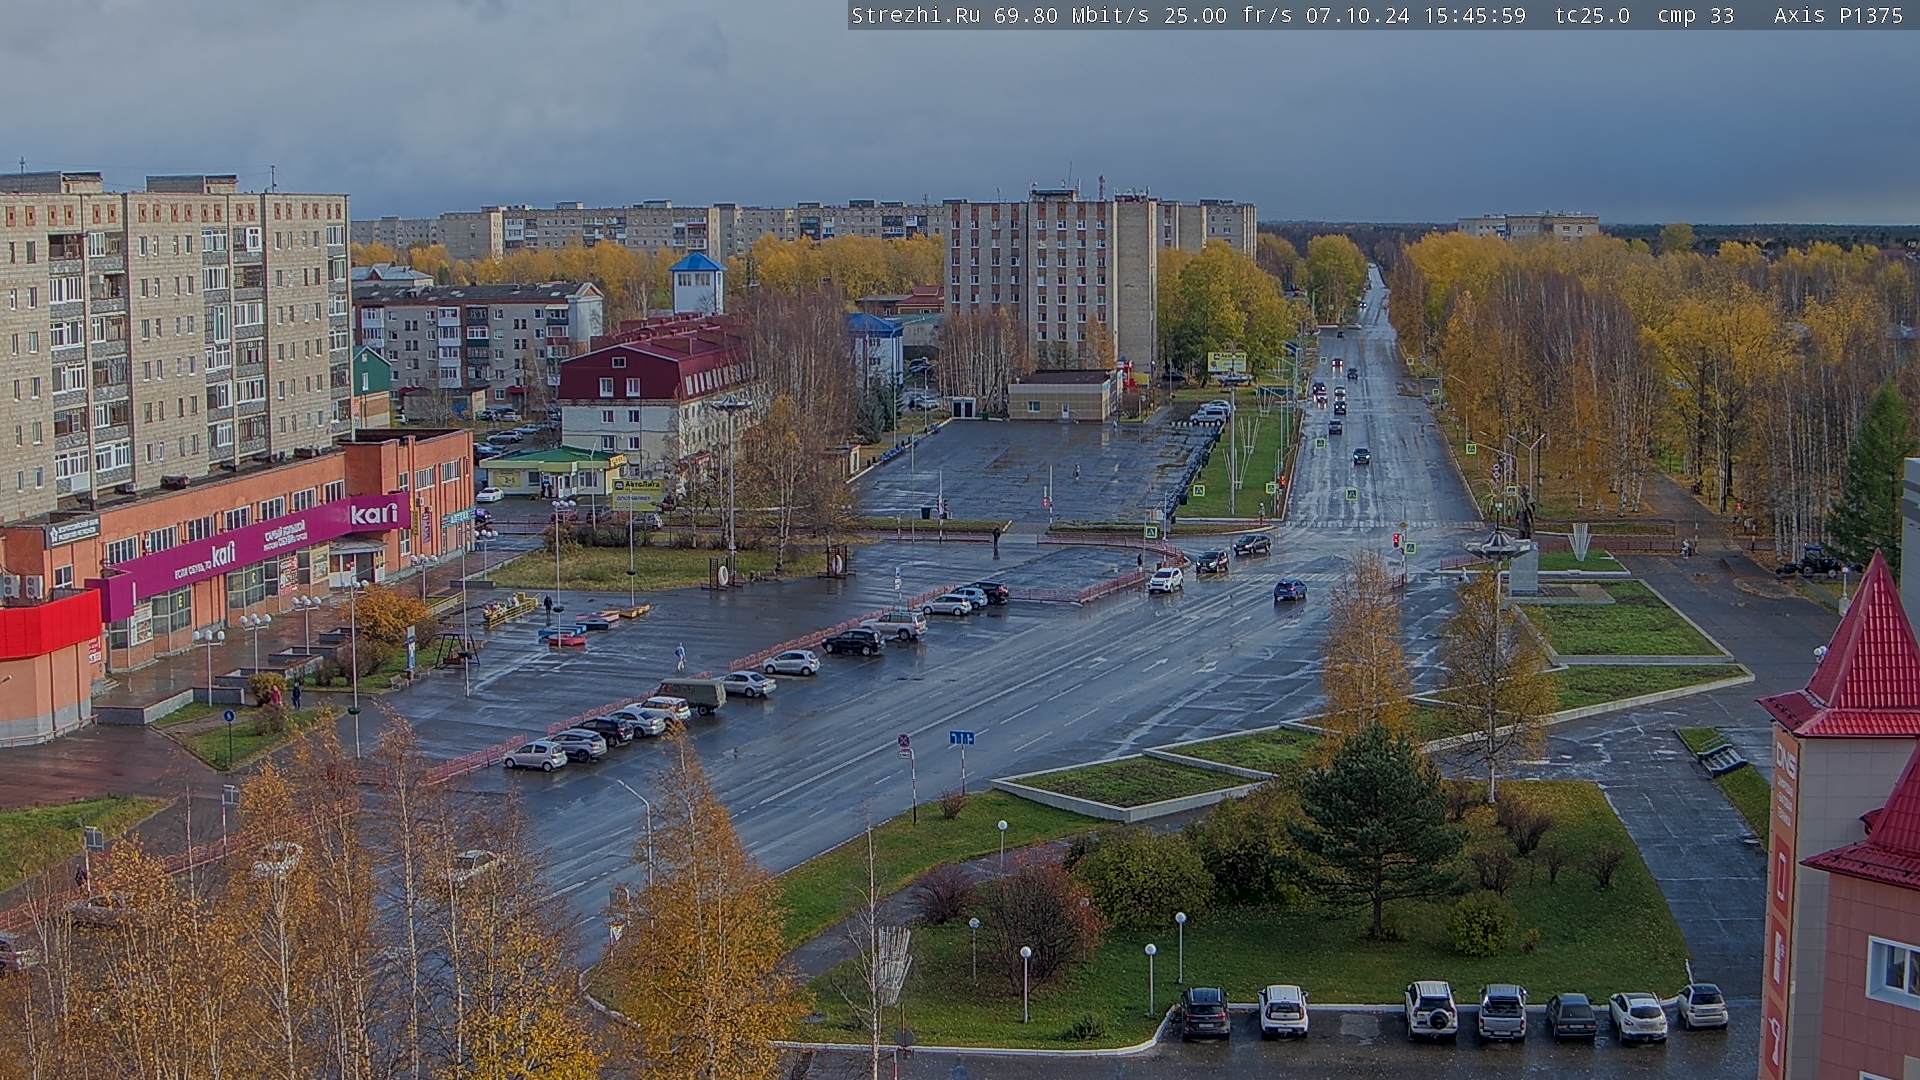Image resolution: width=1920 pixels, height=1080 pixels.
Task: Click the Axis P1375 camera model text
Action: click(1839, 15)
